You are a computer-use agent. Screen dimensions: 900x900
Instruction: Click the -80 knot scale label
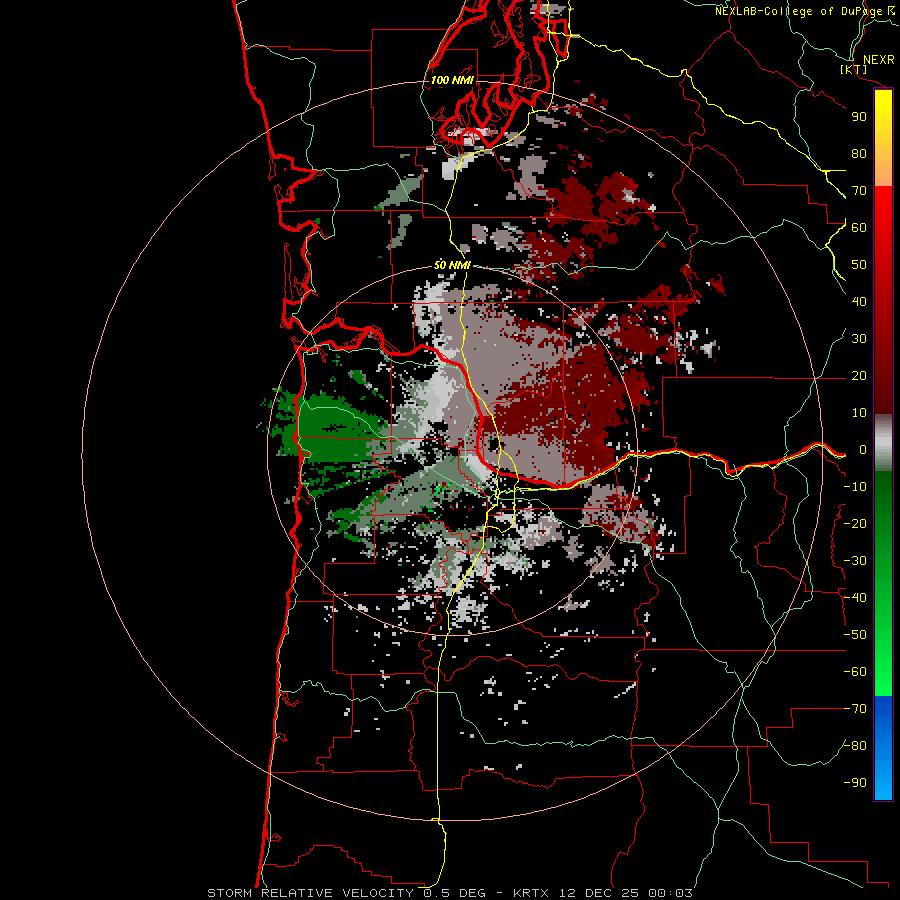855,746
